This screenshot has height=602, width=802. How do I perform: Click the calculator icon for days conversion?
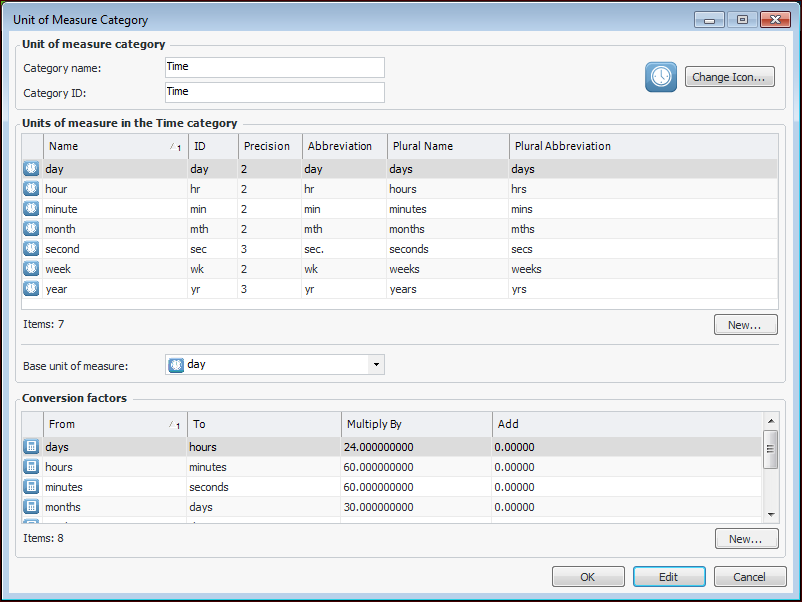[31, 447]
